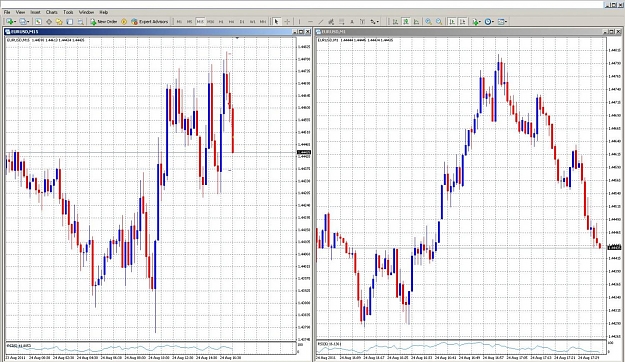Switch to Line Chart display
The image size is (625, 362).
coord(416,22)
